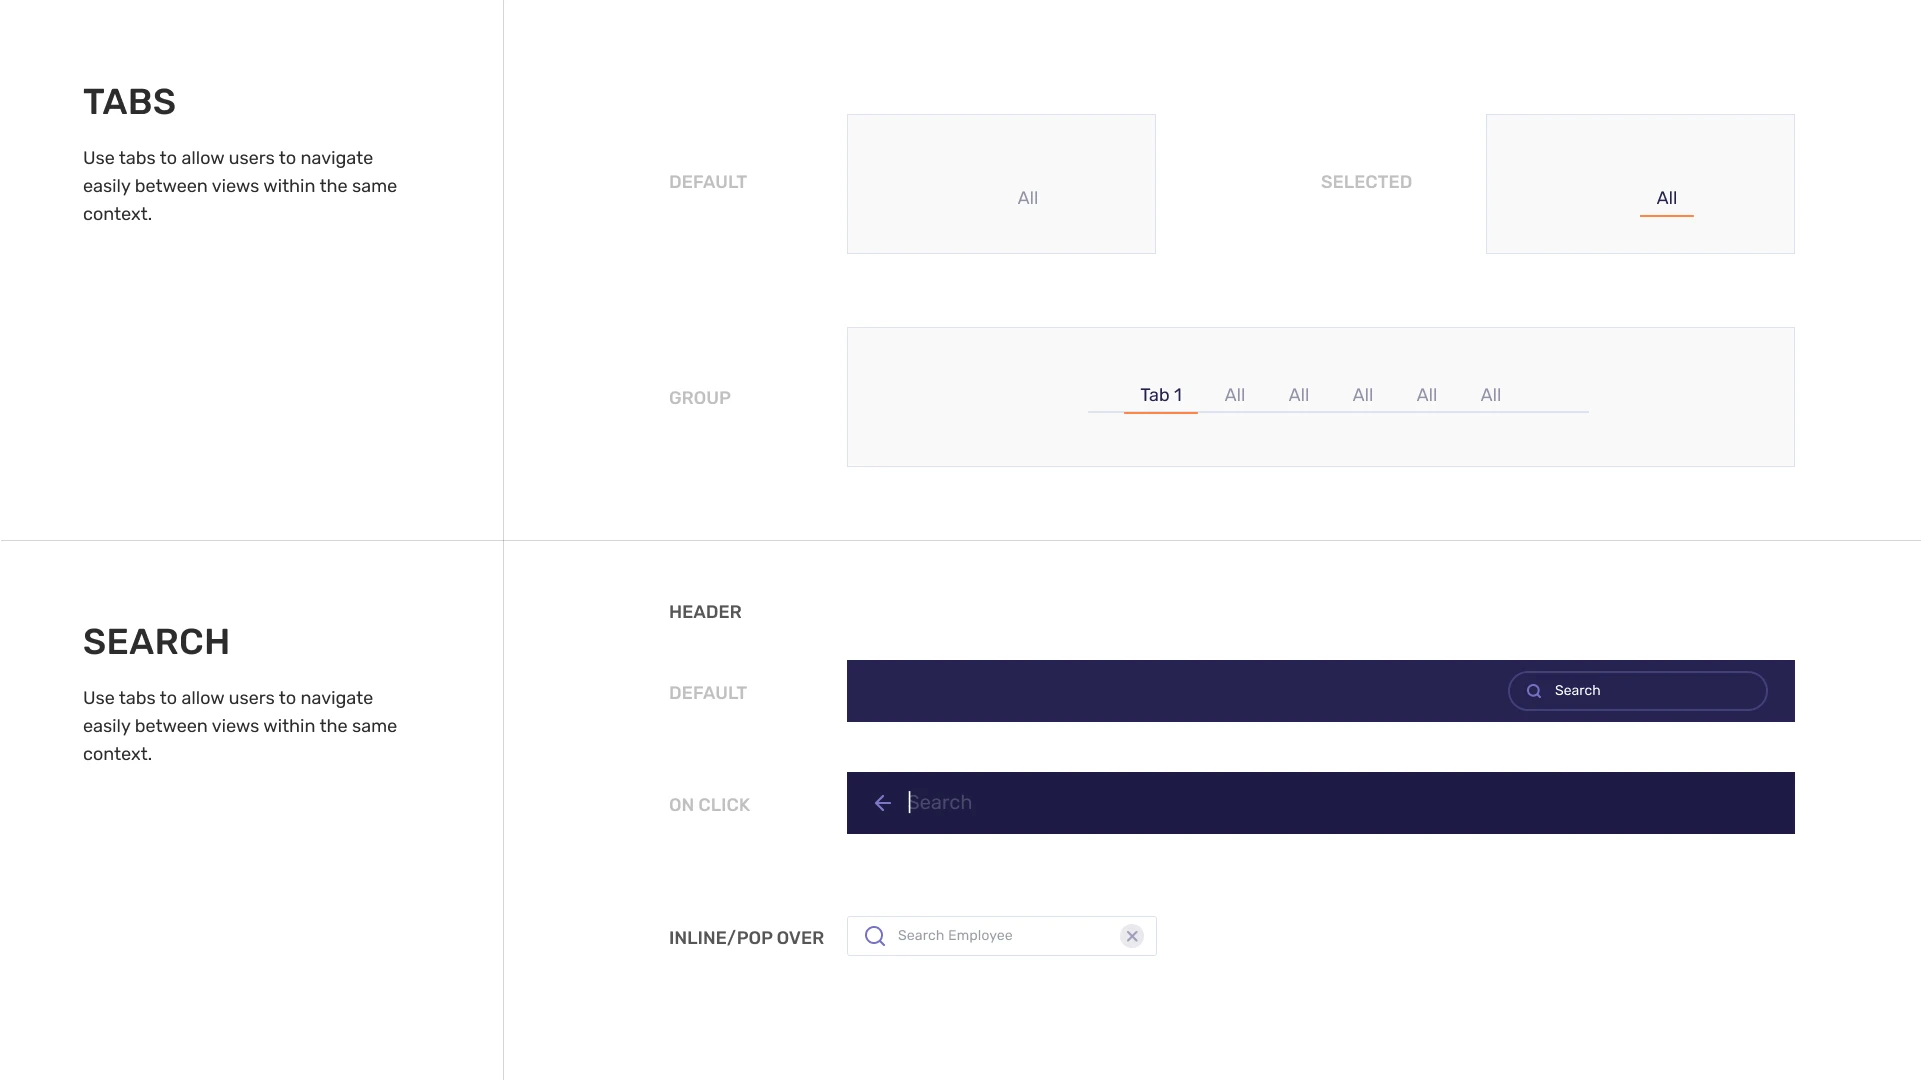This screenshot has width=1921, height=1080.
Task: Click the unselected All tab in the Default box
Action: point(1028,198)
